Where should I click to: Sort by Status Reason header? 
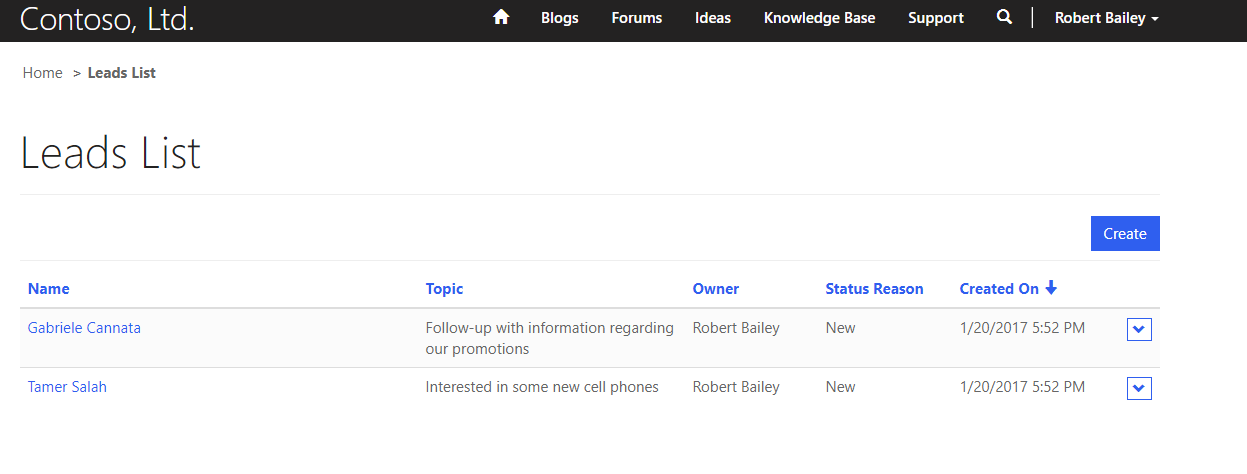[874, 289]
